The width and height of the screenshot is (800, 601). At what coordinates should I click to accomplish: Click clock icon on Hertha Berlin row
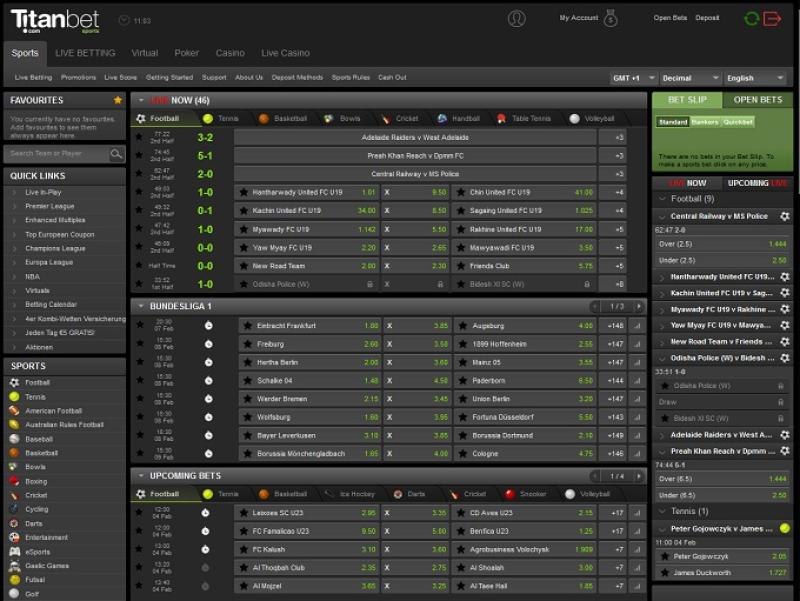(x=209, y=362)
